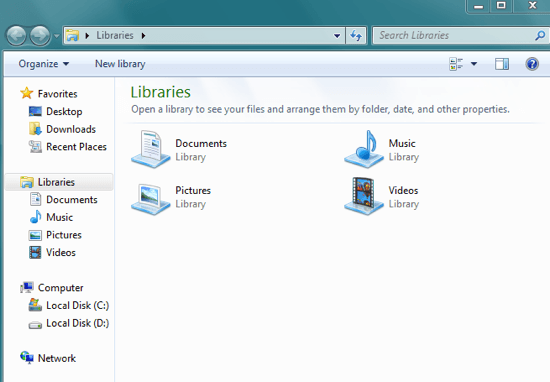Click the Local Disk (C:) drive icon
The width and height of the screenshot is (550, 382).
[x=35, y=305]
